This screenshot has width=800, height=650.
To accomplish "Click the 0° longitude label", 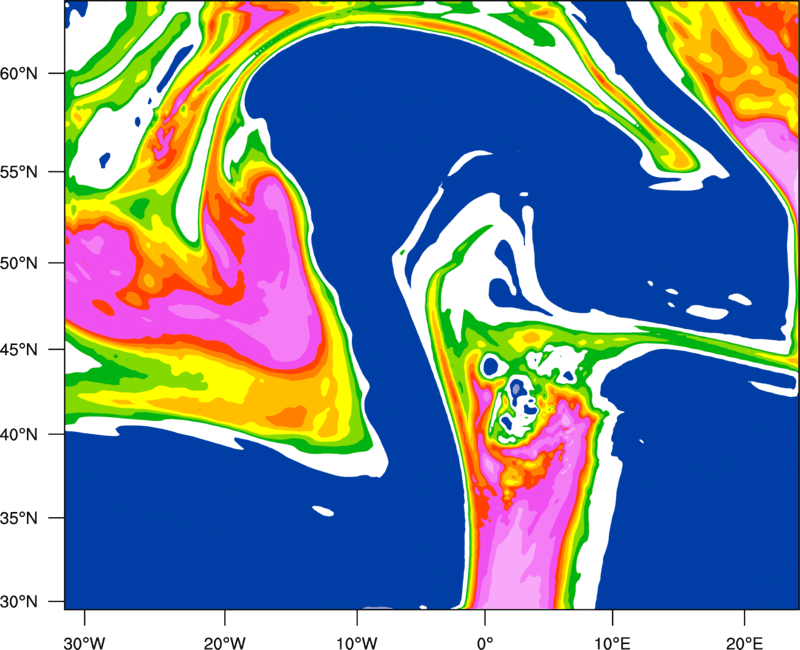I will tap(485, 643).
